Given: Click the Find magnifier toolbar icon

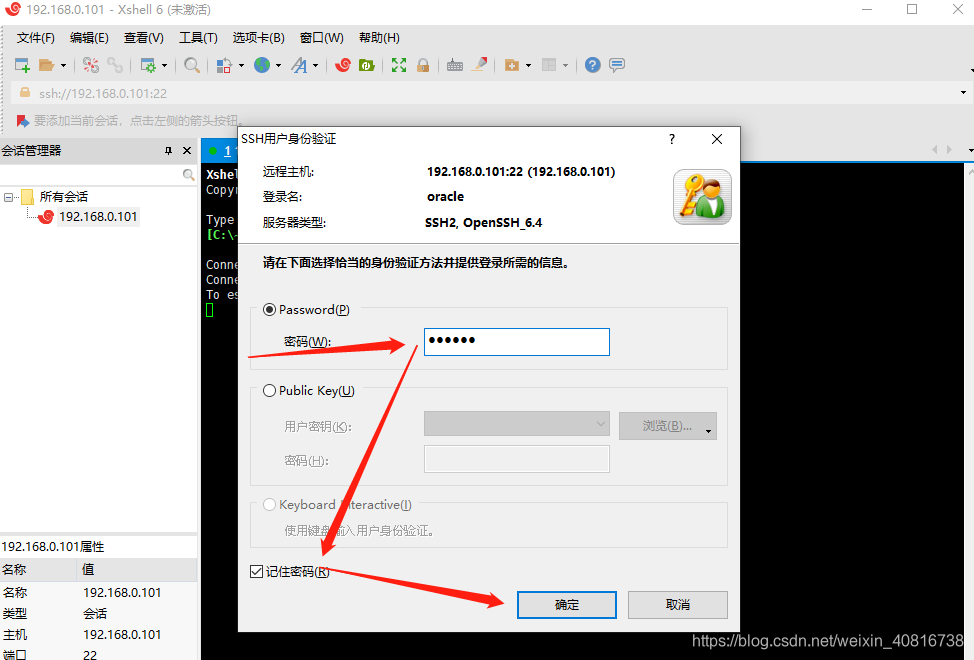Looking at the screenshot, I should [192, 65].
